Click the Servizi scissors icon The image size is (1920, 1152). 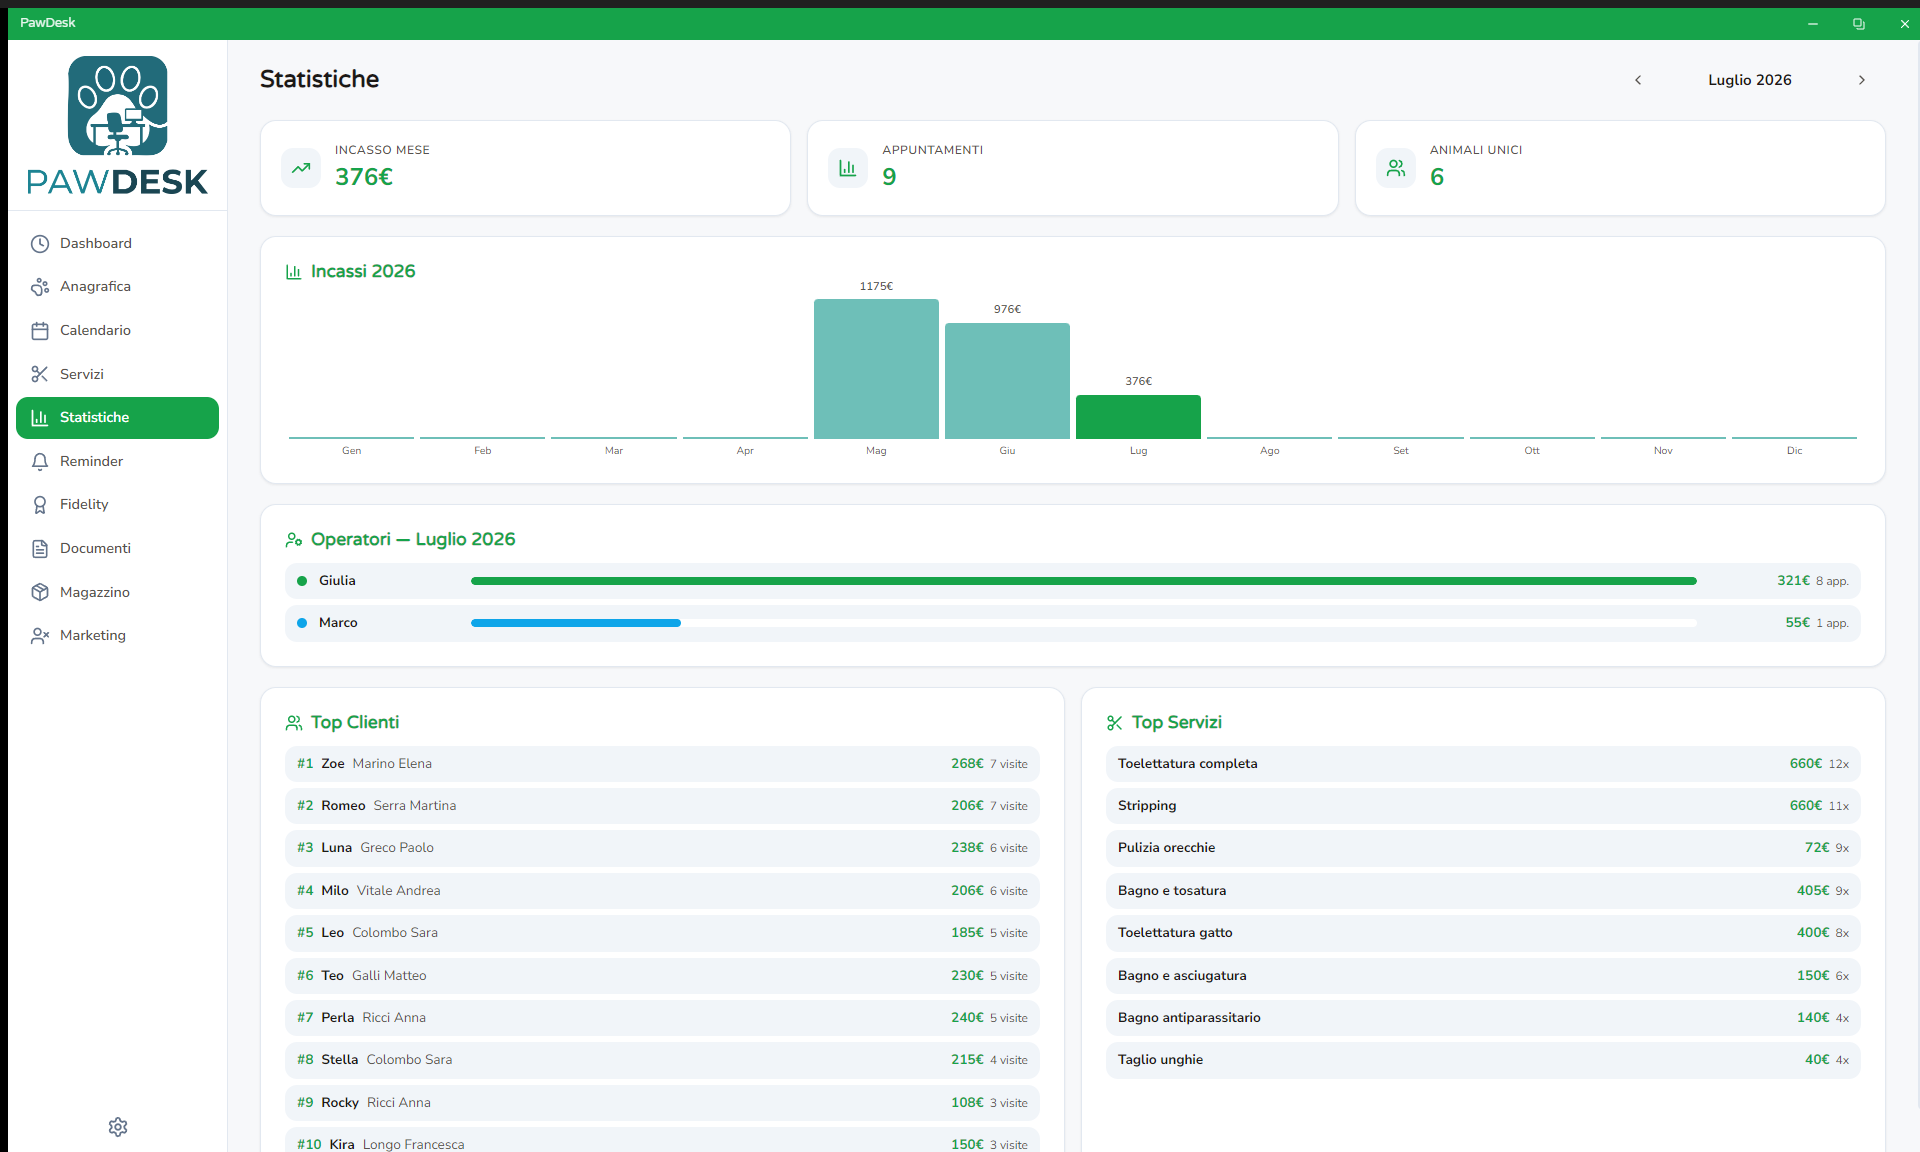point(40,374)
